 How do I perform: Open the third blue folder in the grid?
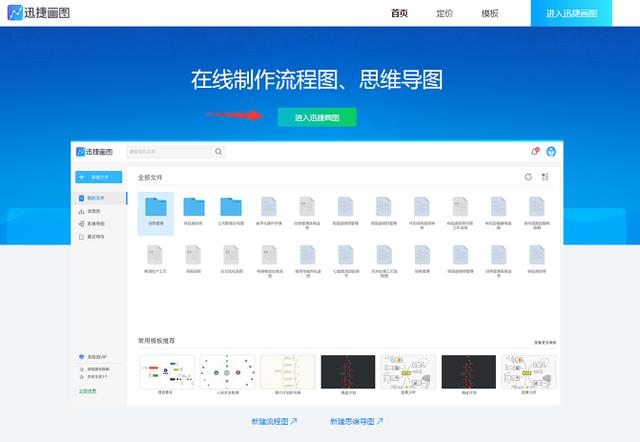pos(231,207)
